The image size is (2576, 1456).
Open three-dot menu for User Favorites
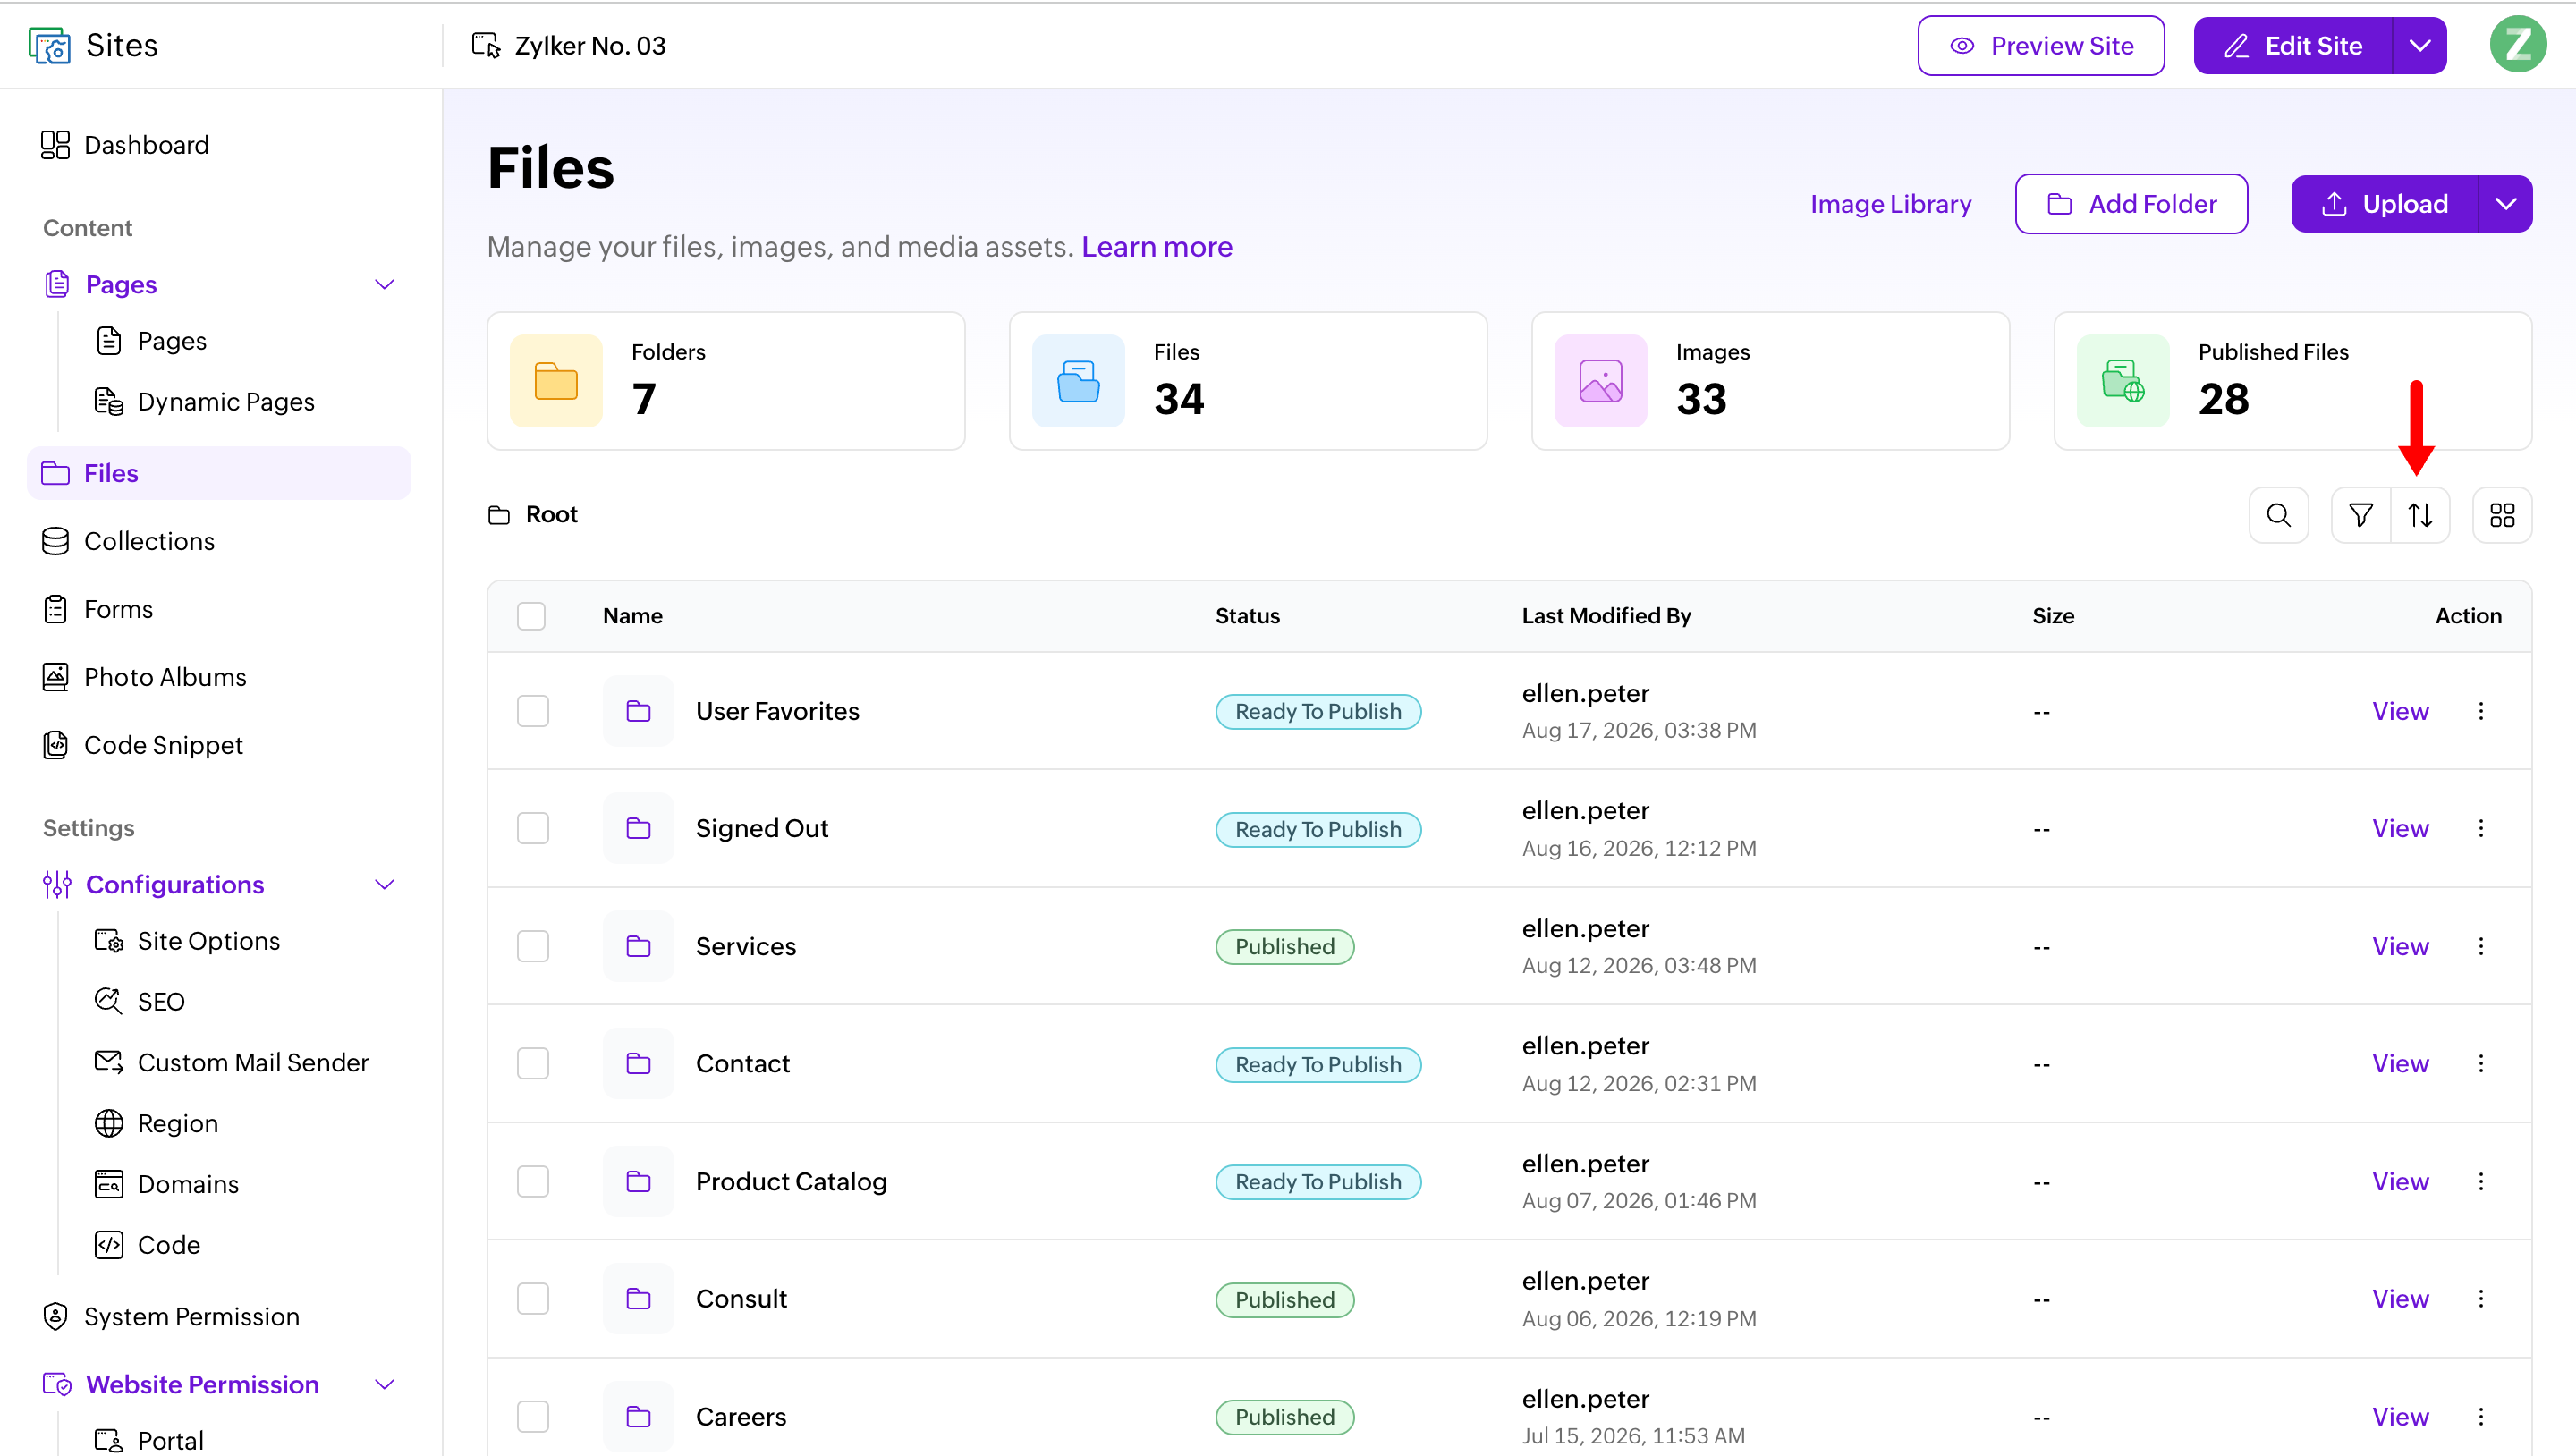2481,711
